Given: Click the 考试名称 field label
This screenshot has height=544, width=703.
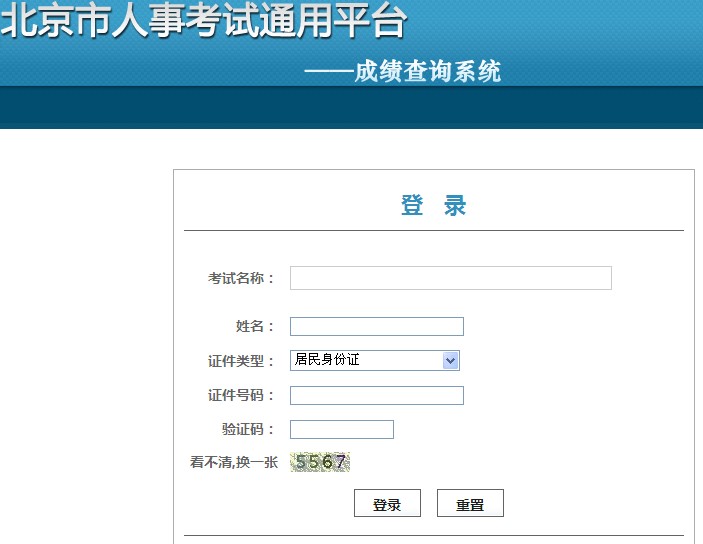Looking at the screenshot, I should pos(241,279).
